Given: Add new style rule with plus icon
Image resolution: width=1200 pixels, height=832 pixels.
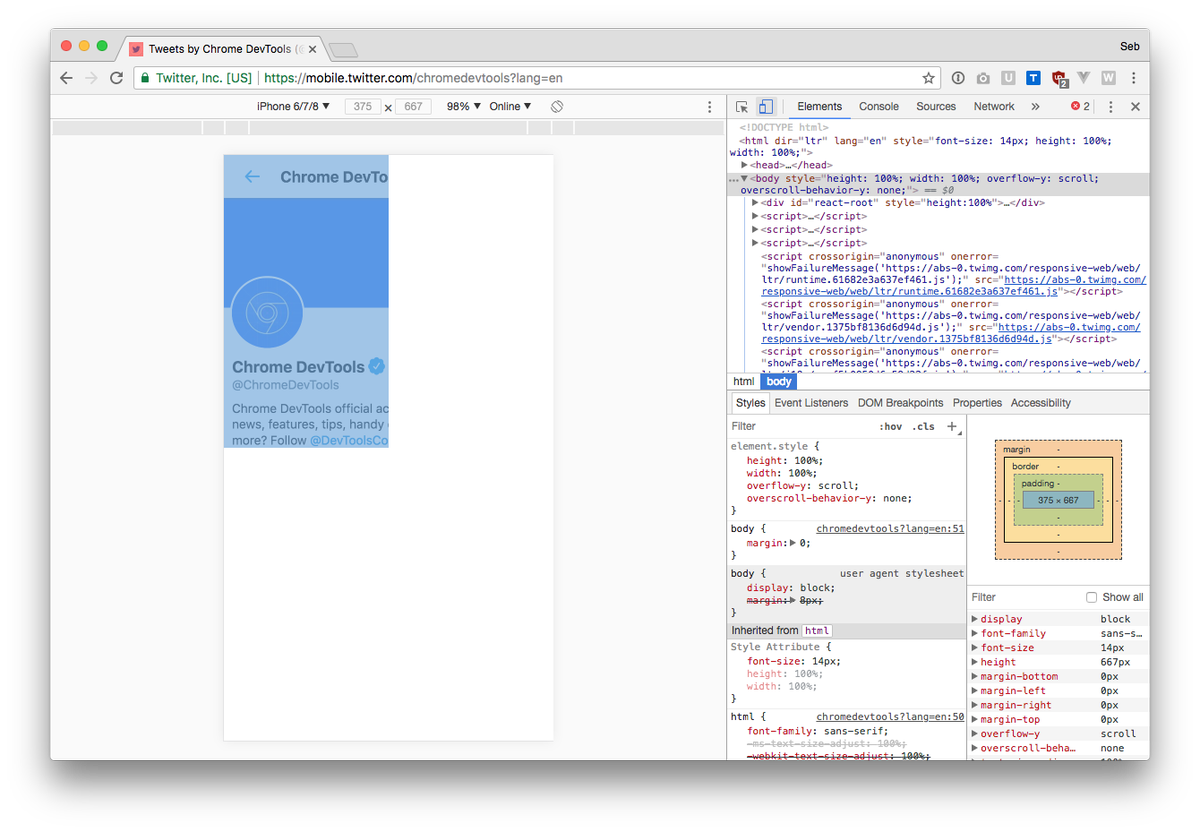Looking at the screenshot, I should coord(952,426).
